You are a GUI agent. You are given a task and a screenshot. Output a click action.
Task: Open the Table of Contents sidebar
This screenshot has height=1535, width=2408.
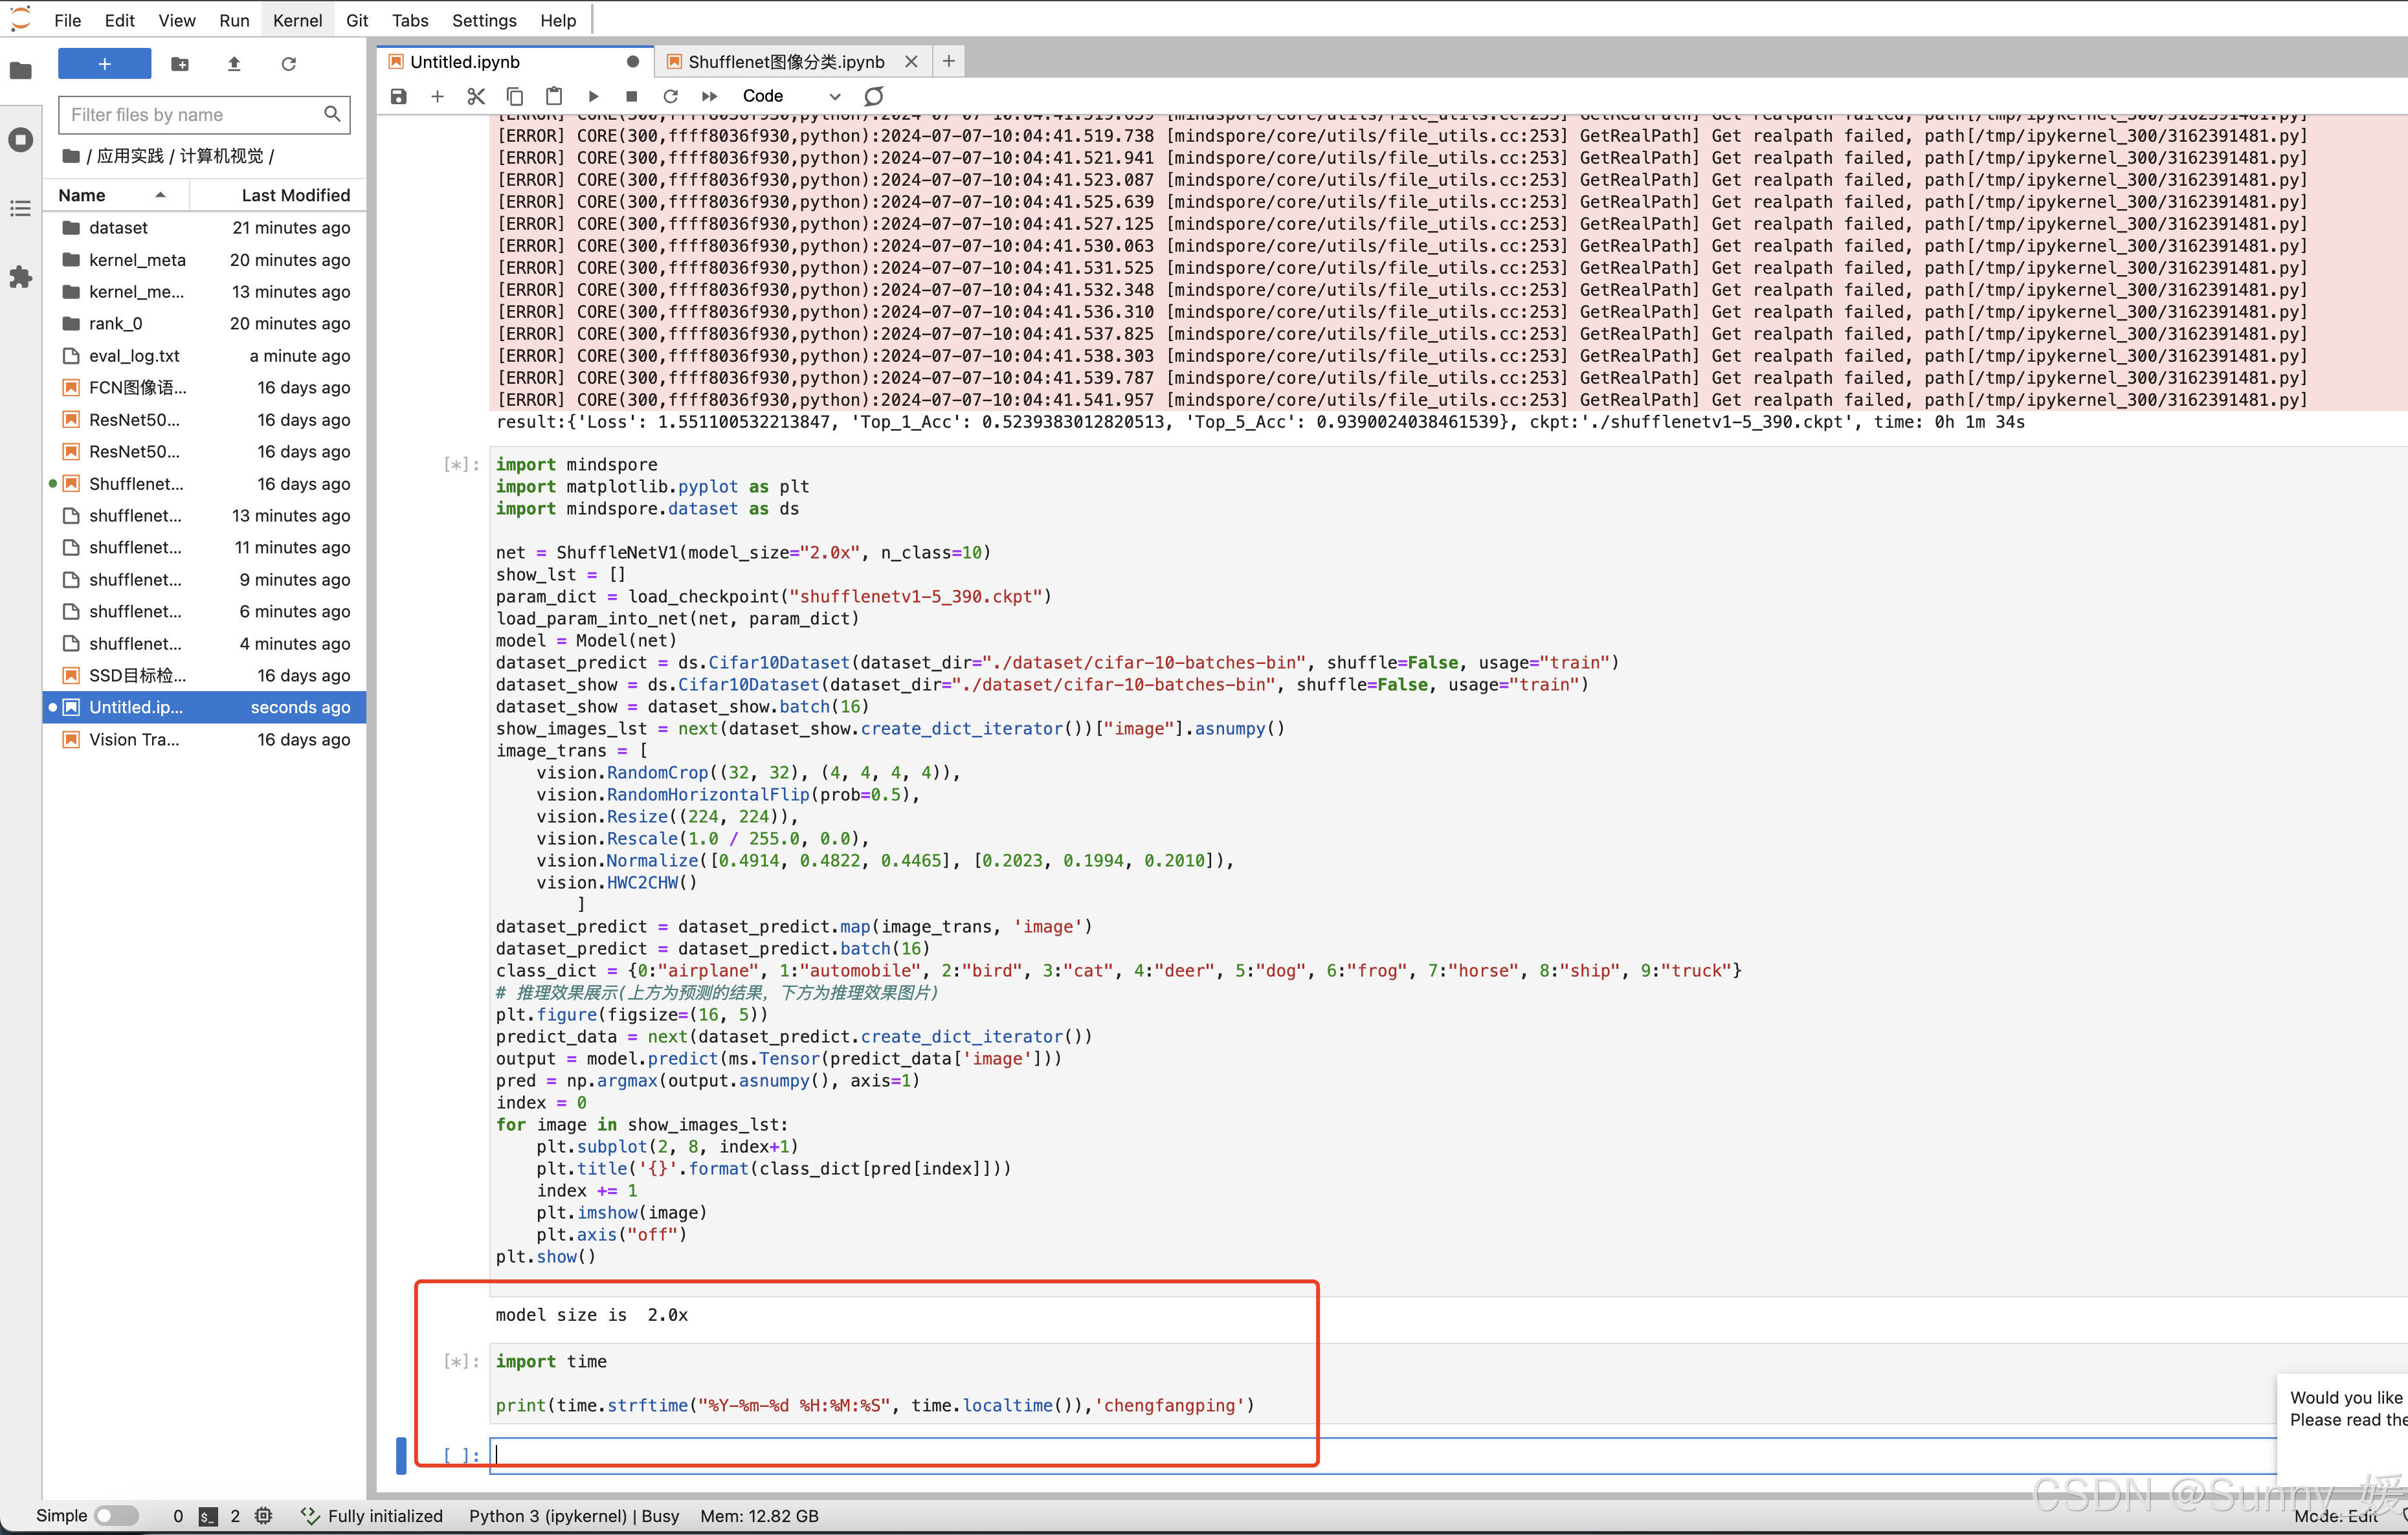point(21,208)
